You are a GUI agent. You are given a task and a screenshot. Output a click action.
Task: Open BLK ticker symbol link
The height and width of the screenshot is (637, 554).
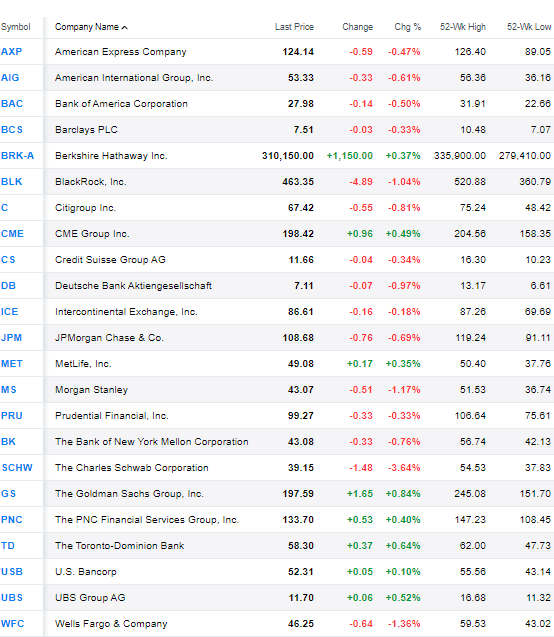pos(11,182)
